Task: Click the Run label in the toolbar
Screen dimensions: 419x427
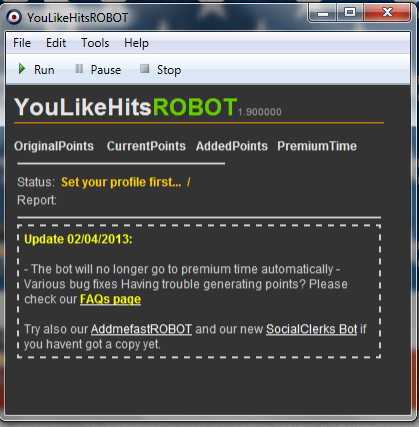Action: (44, 70)
